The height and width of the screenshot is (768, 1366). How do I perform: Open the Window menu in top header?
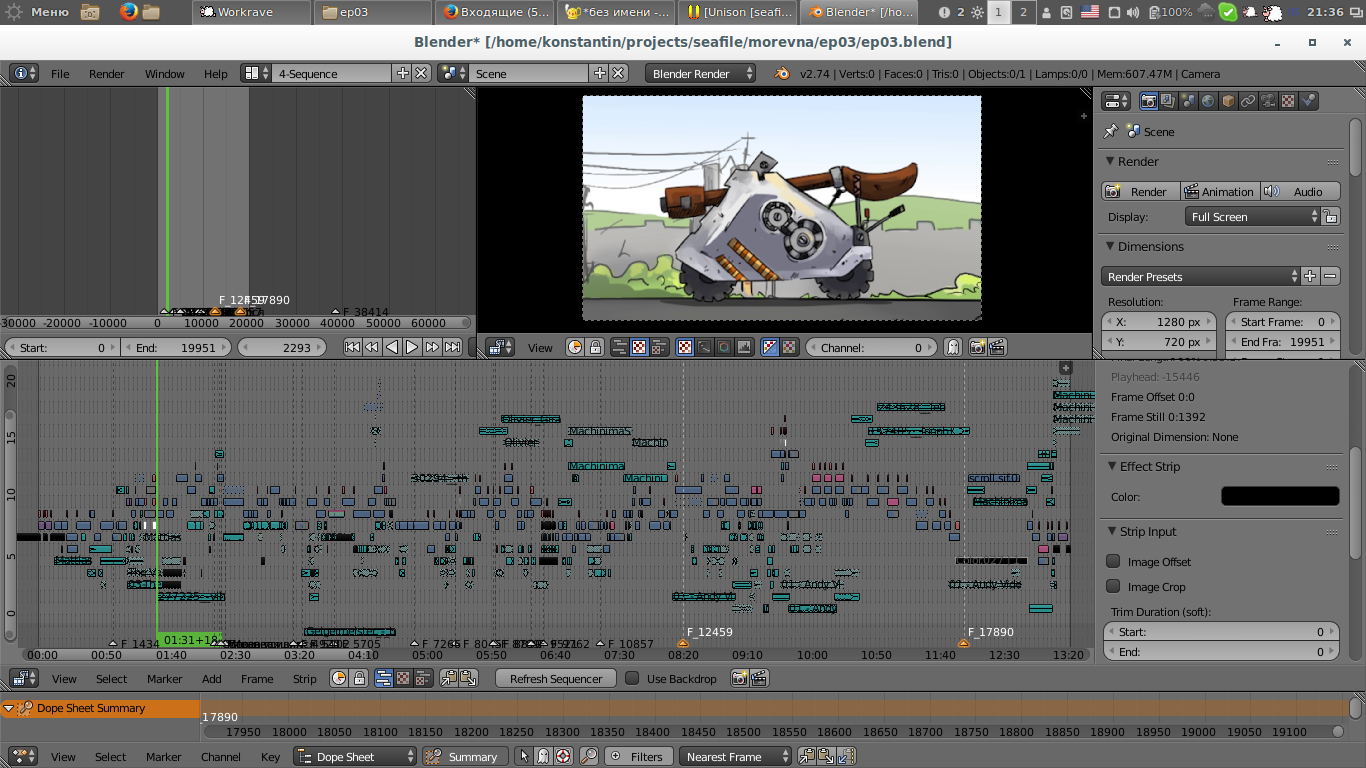[x=164, y=73]
